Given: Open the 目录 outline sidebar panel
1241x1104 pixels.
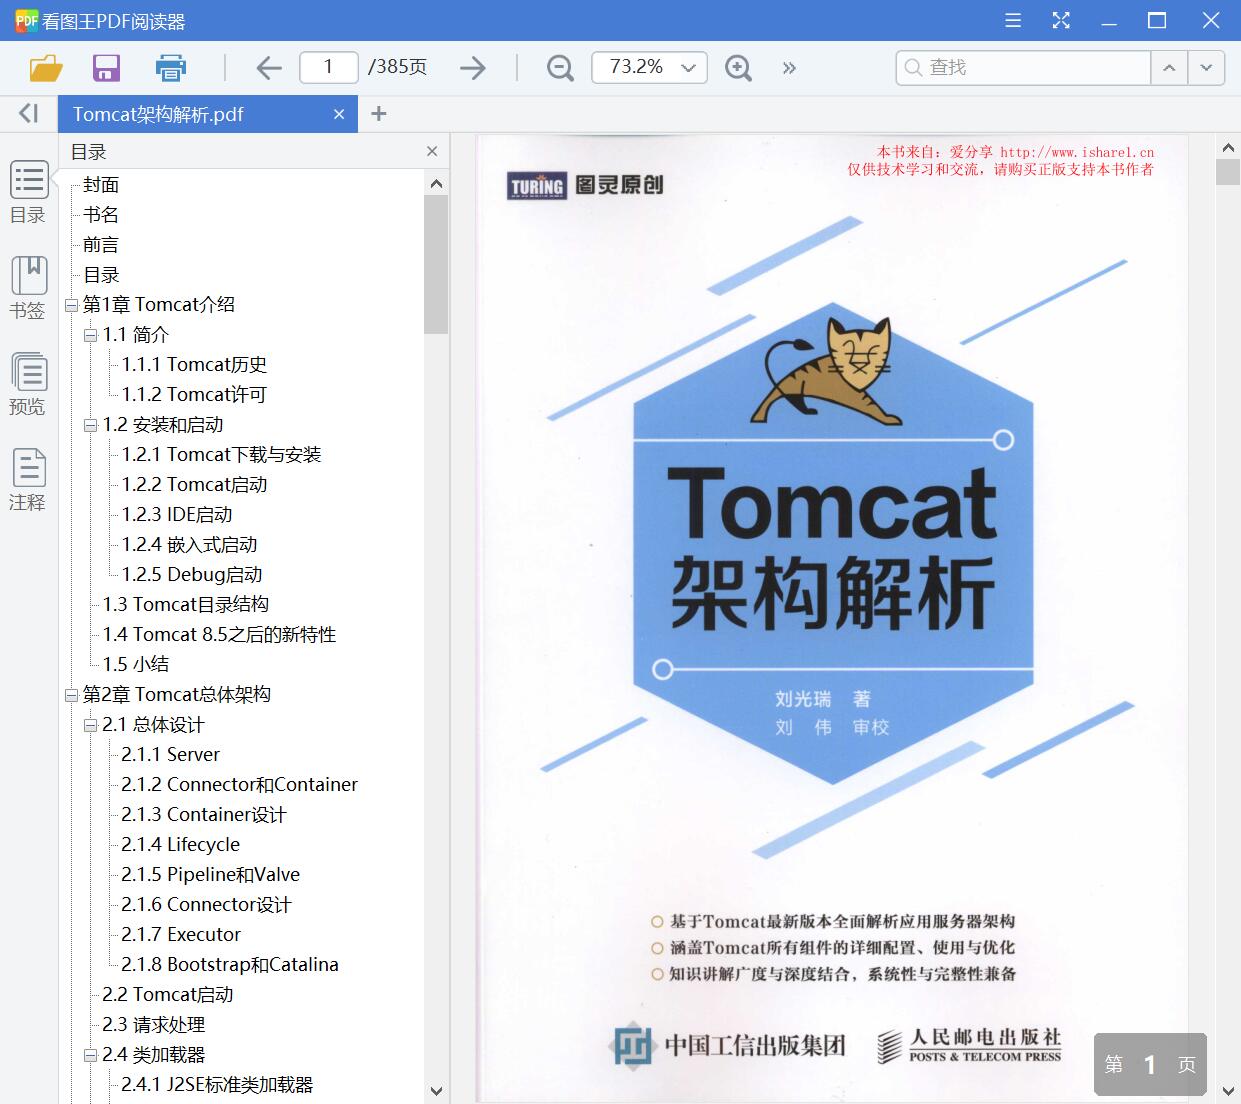Looking at the screenshot, I should point(28,193).
